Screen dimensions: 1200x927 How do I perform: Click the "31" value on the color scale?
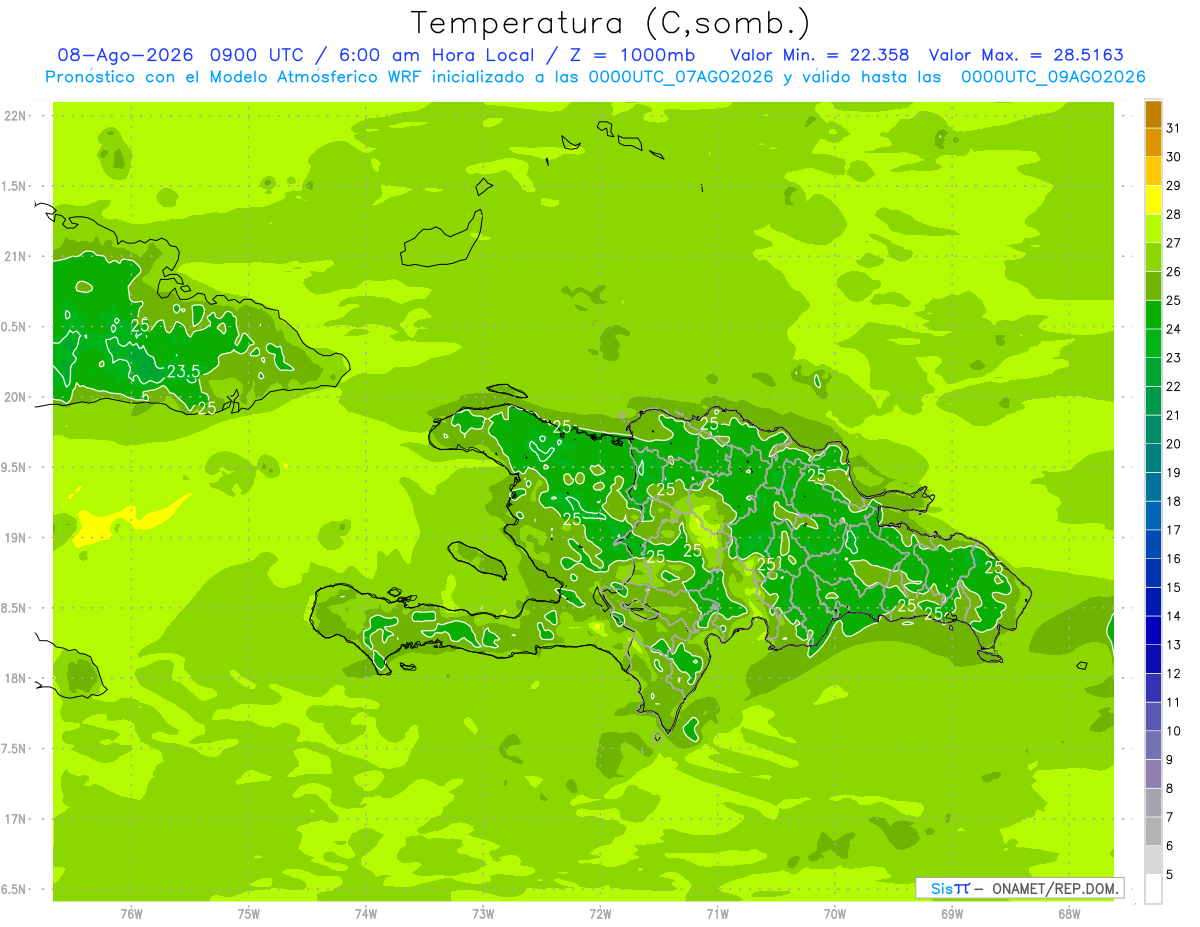[1174, 128]
